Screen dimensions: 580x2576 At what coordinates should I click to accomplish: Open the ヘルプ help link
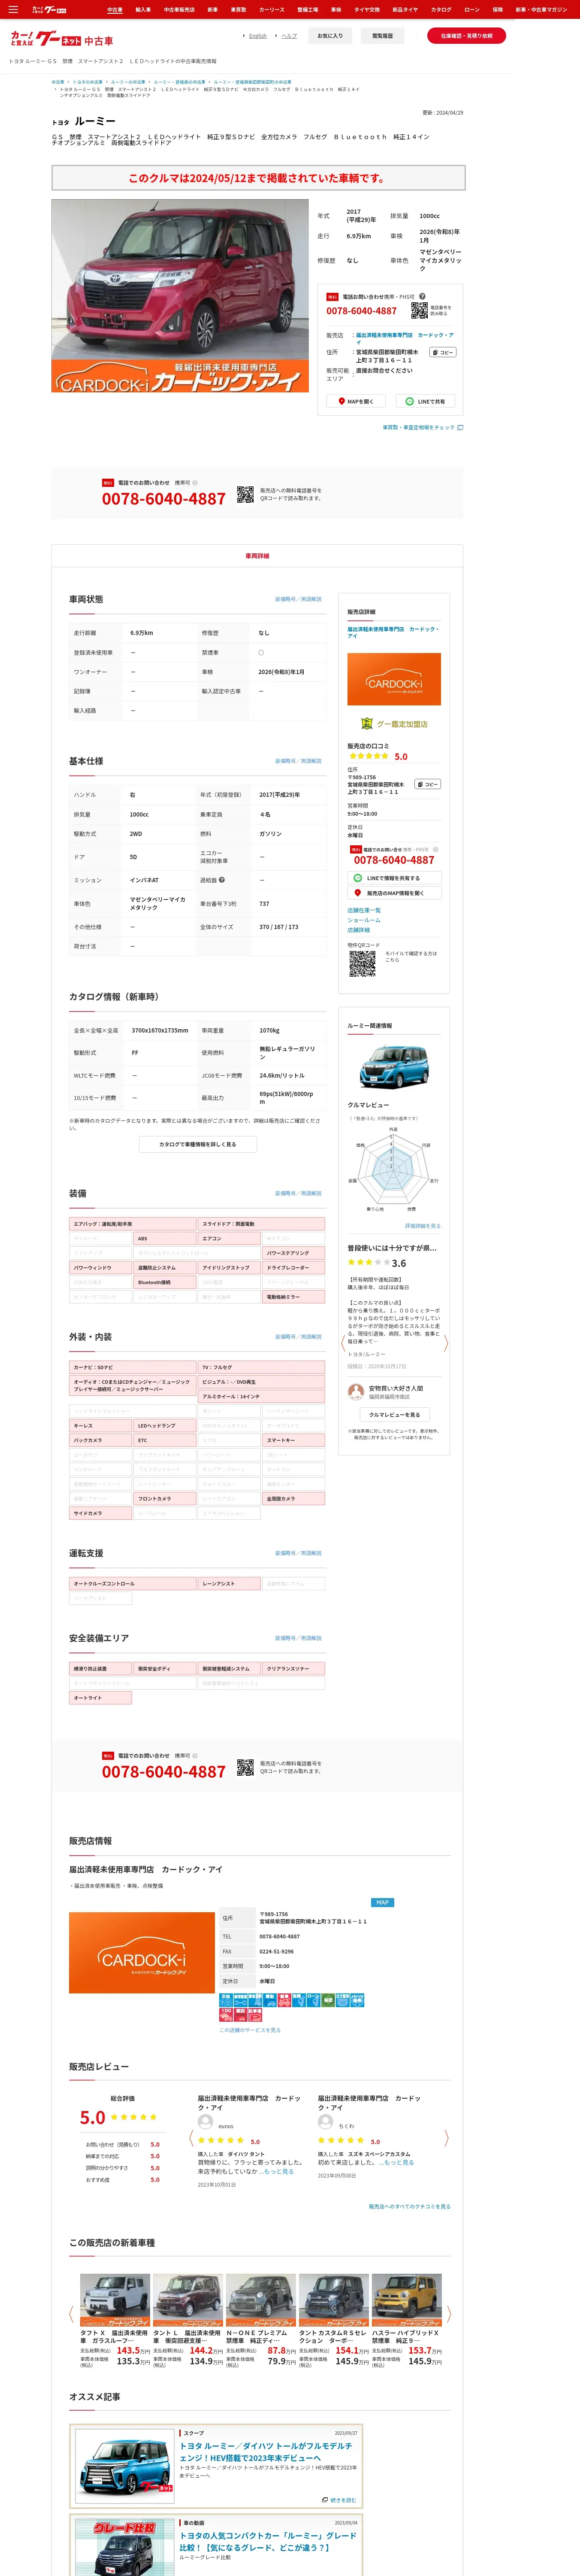[x=289, y=36]
